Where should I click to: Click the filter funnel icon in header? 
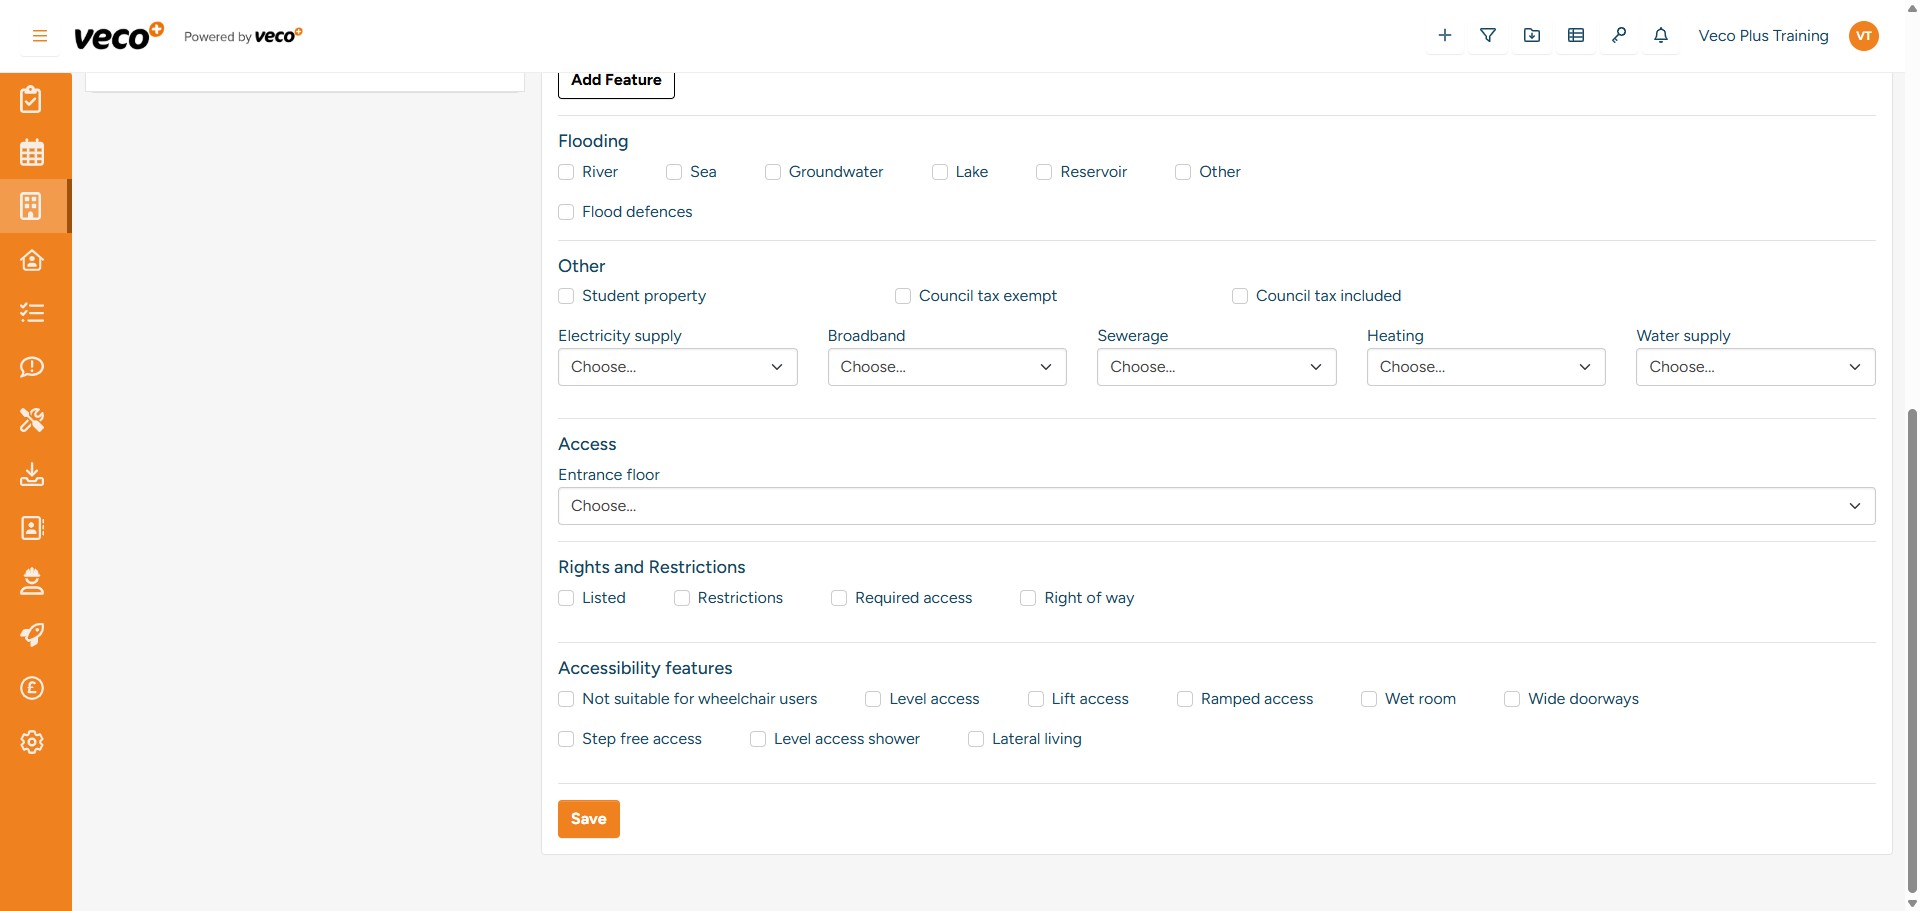pos(1488,36)
